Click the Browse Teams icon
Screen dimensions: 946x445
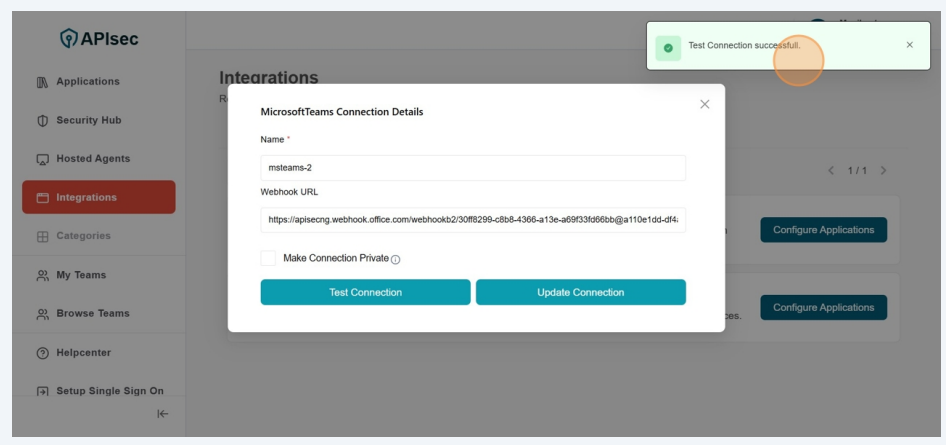(42, 314)
